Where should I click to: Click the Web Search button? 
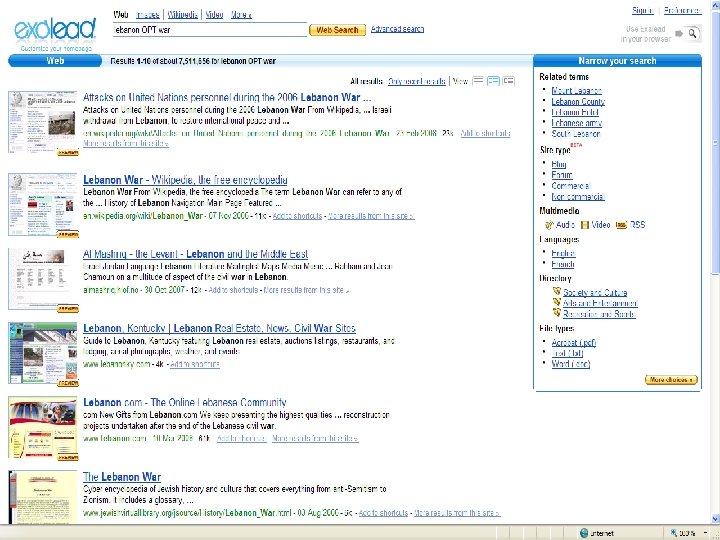pyautogui.click(x=338, y=30)
